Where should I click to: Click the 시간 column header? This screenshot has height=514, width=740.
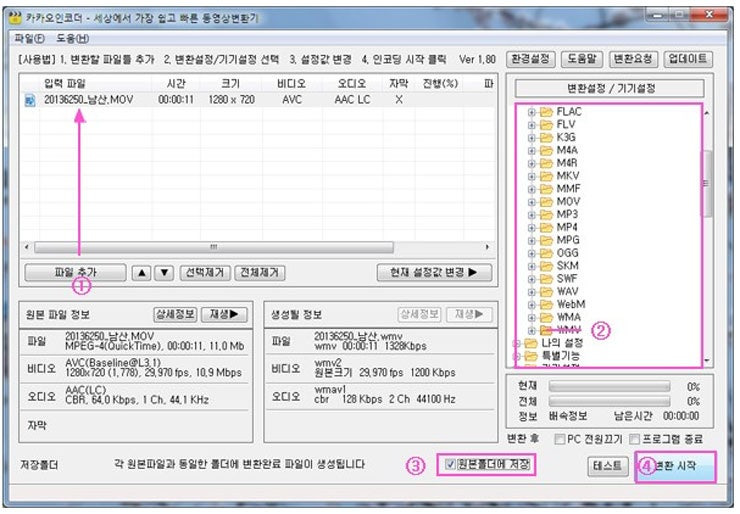pyautogui.click(x=176, y=84)
